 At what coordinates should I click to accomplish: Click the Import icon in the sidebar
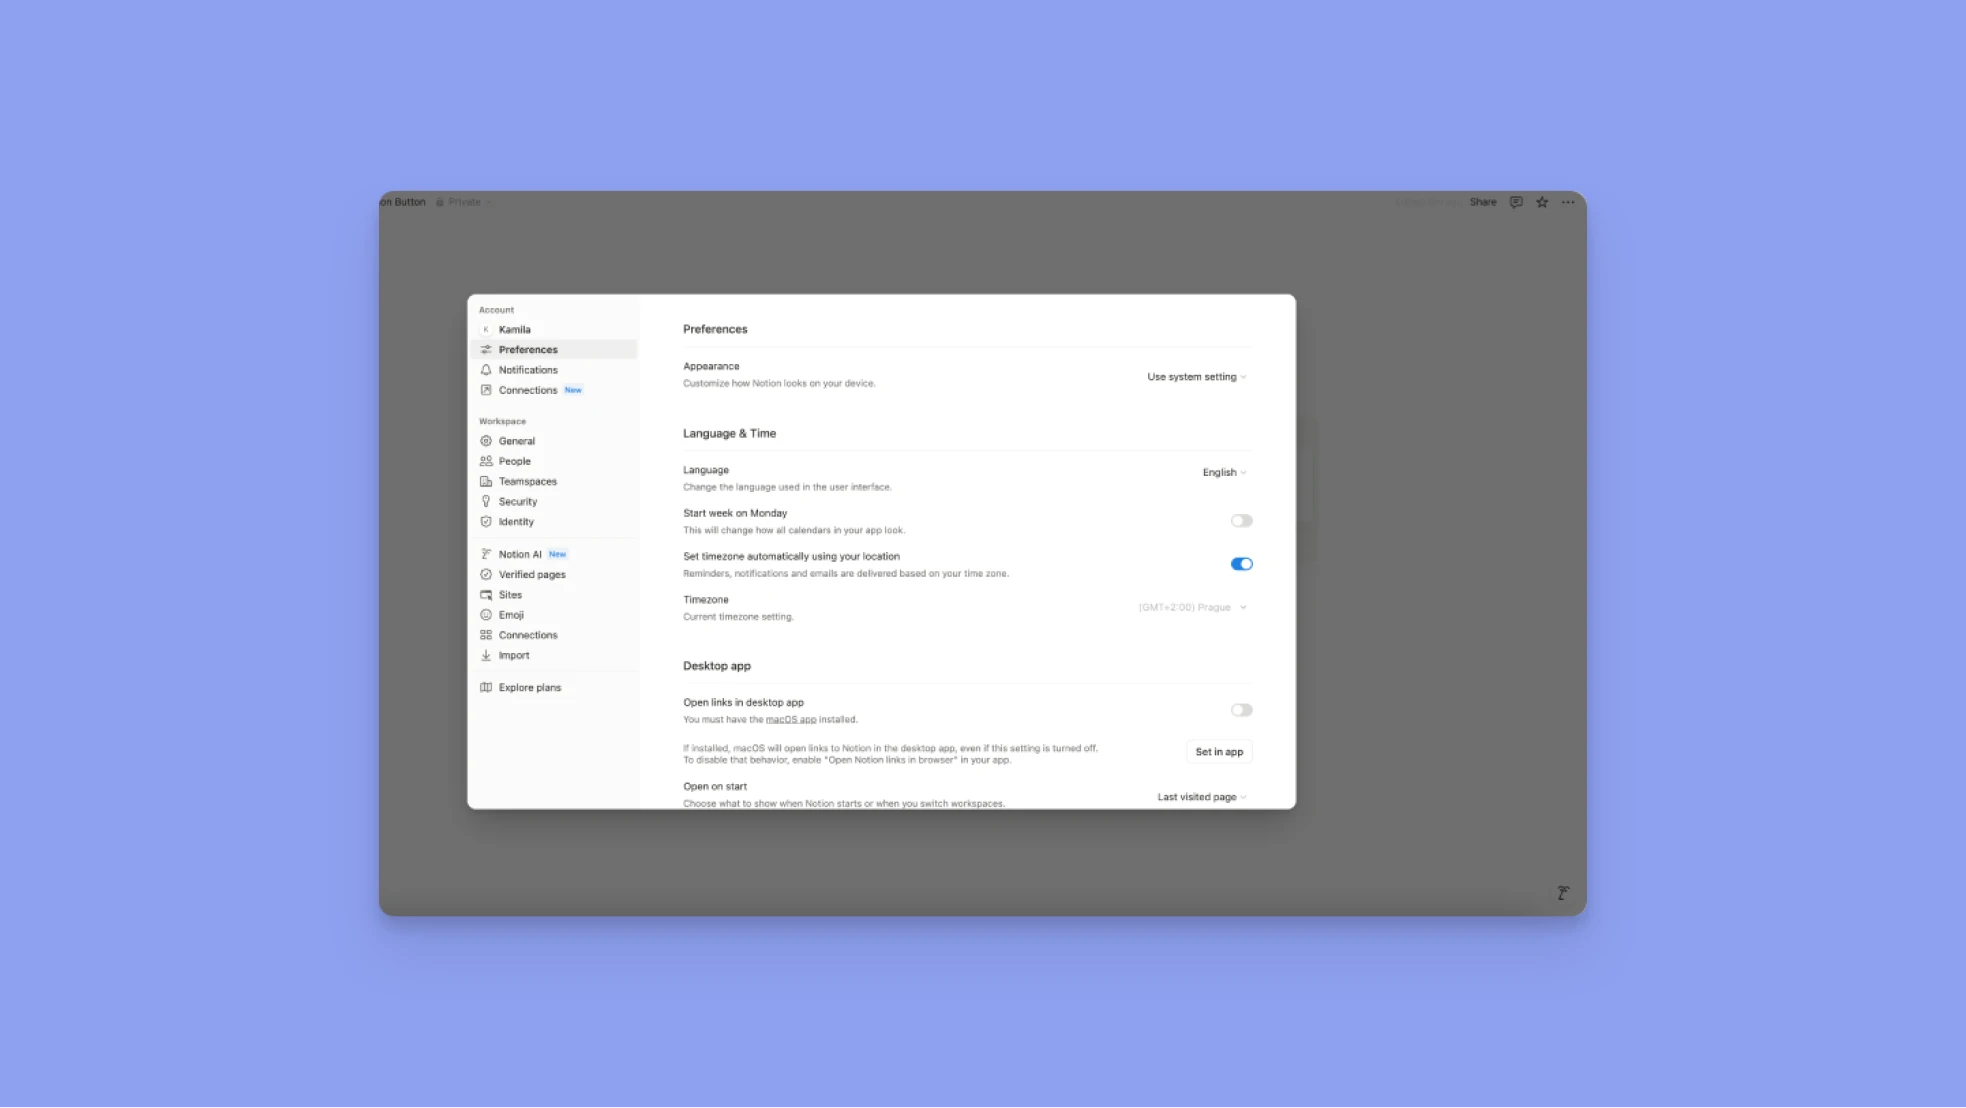[x=487, y=655]
